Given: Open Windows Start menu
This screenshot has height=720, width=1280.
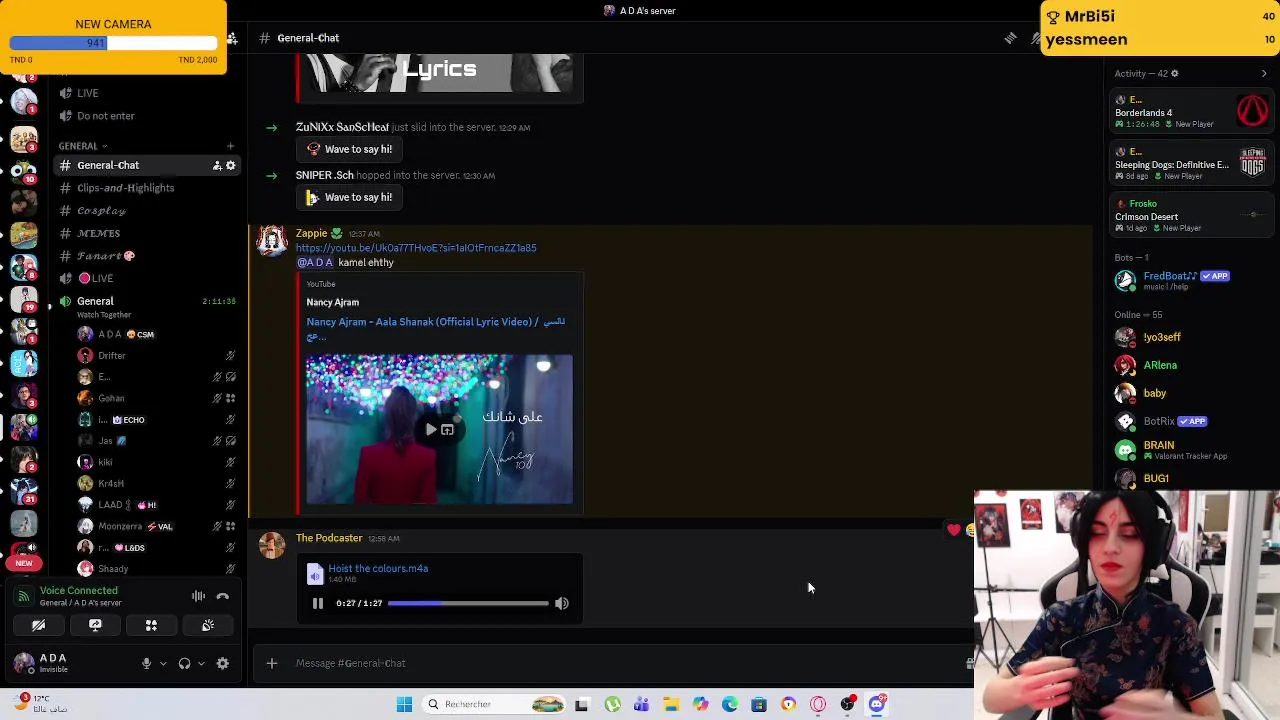Looking at the screenshot, I should pyautogui.click(x=404, y=704).
